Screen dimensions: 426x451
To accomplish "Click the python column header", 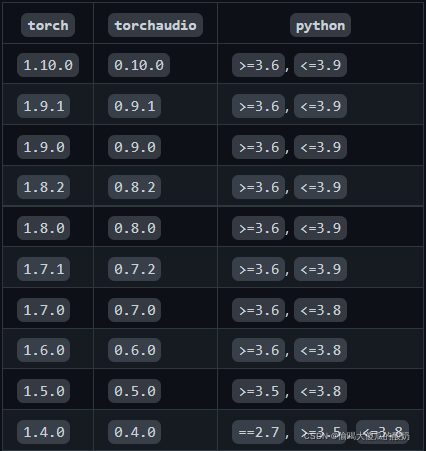I will tap(320, 25).
